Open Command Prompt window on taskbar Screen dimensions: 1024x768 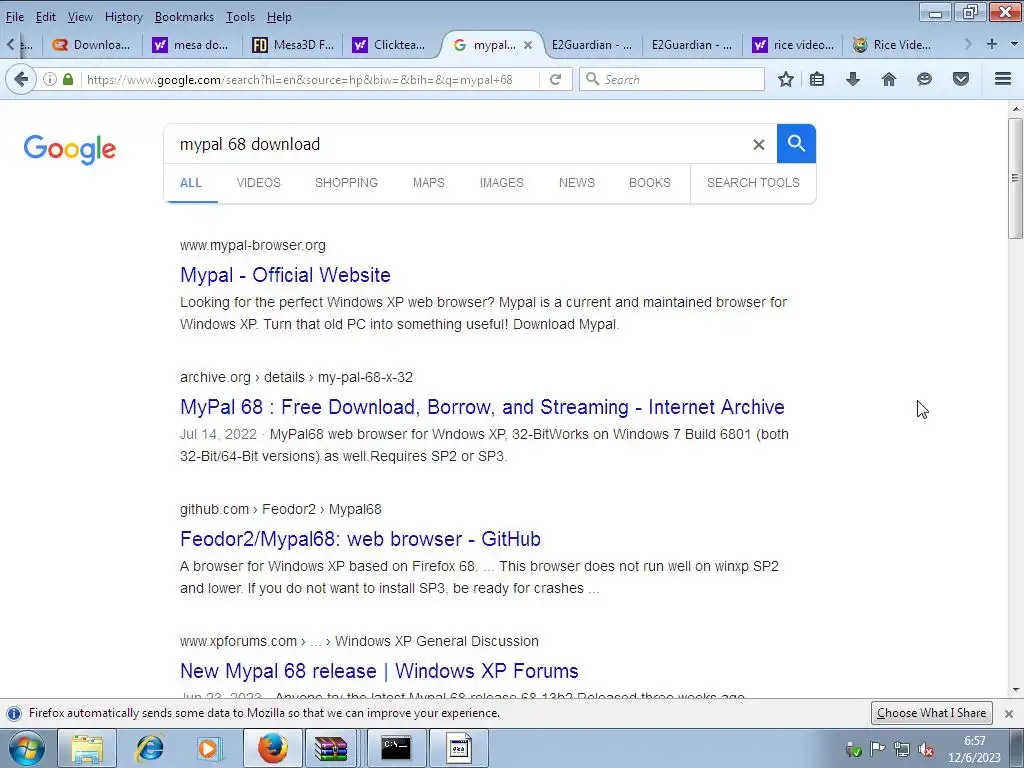(396, 748)
